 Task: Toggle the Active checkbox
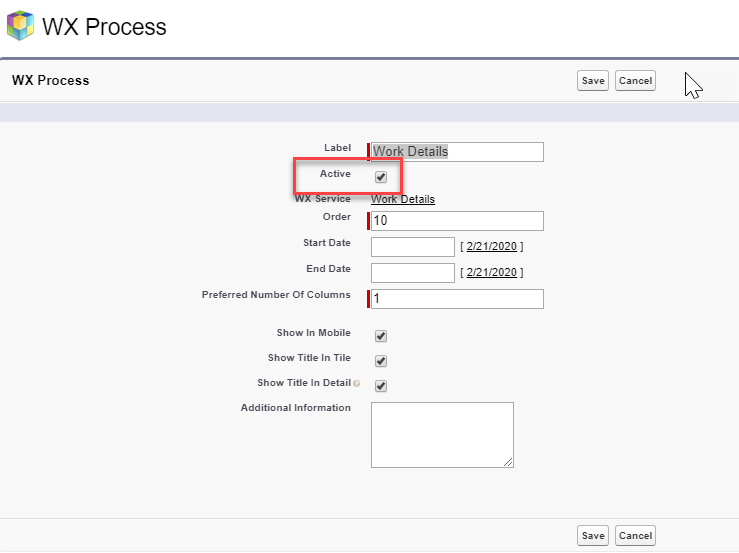pyautogui.click(x=381, y=177)
